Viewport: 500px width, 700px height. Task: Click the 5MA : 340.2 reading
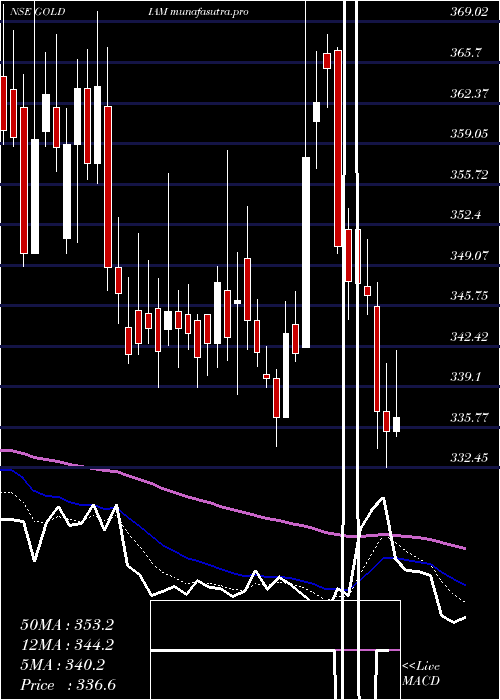(x=62, y=665)
